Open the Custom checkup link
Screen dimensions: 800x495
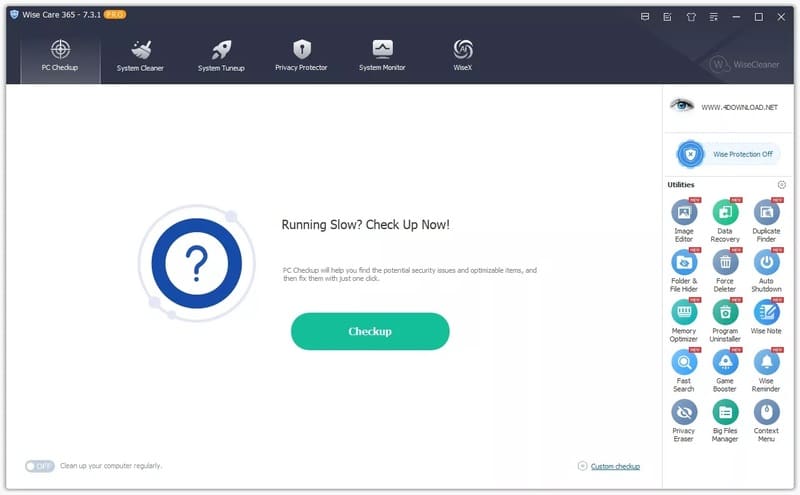click(x=615, y=466)
